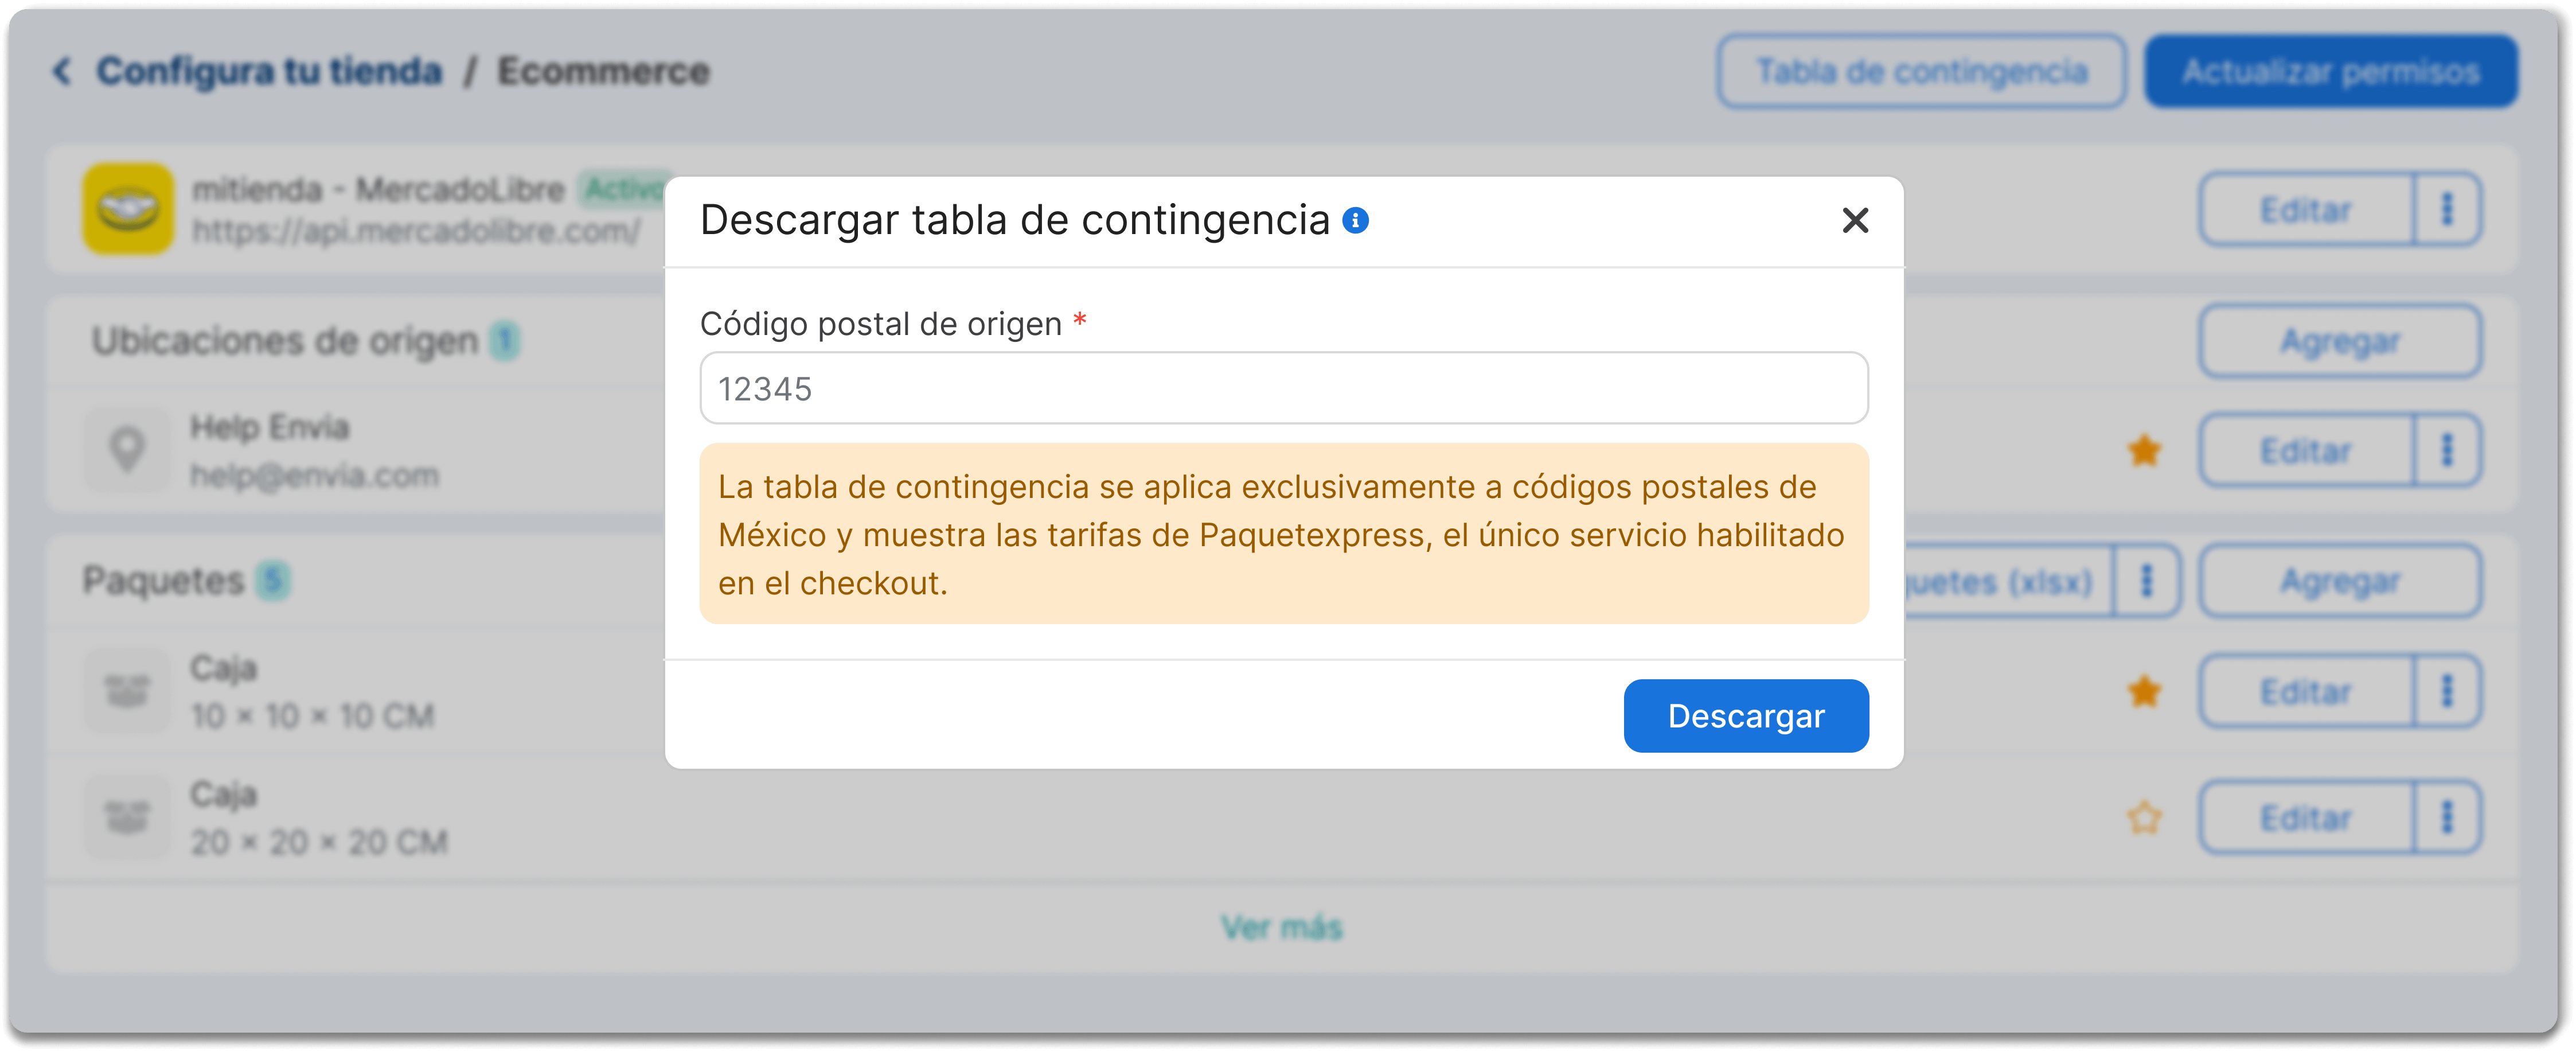Click the package box icon for the 10 × 10 × 10 Caja

[x=127, y=691]
